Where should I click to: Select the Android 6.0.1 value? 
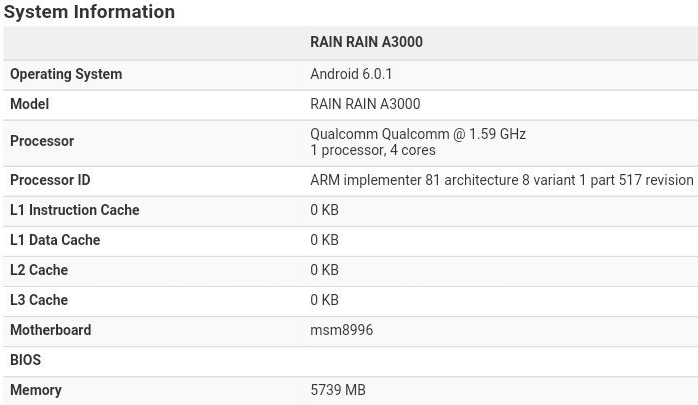point(351,74)
